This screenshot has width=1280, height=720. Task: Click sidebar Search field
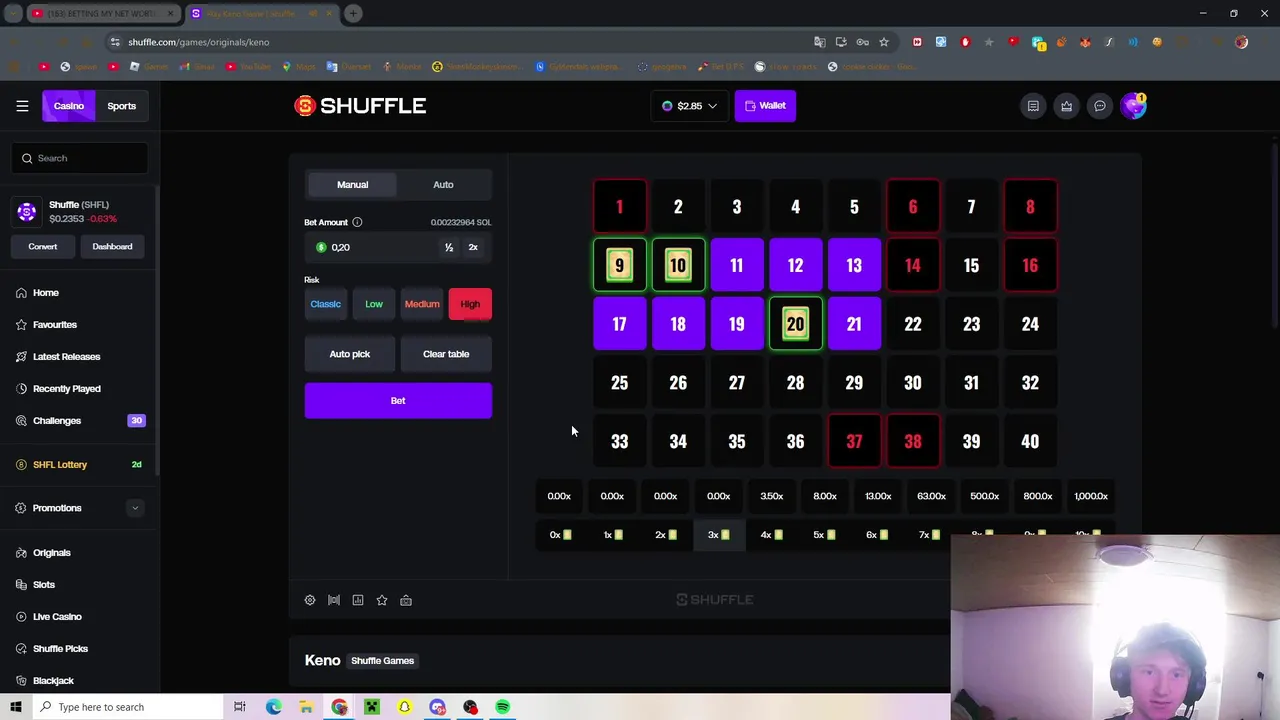coord(80,158)
